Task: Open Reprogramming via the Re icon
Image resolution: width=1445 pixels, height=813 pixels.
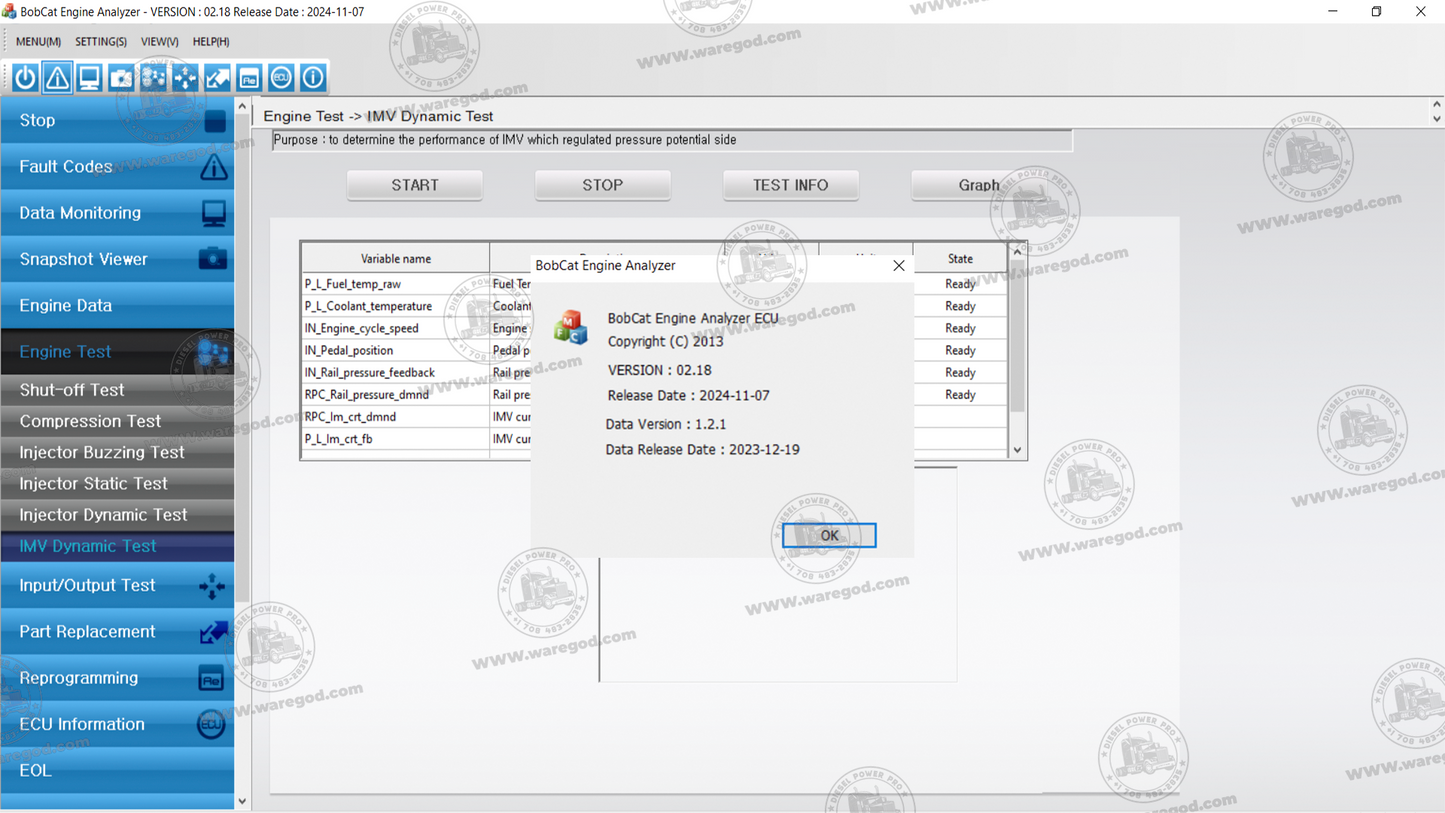Action: pyautogui.click(x=249, y=77)
